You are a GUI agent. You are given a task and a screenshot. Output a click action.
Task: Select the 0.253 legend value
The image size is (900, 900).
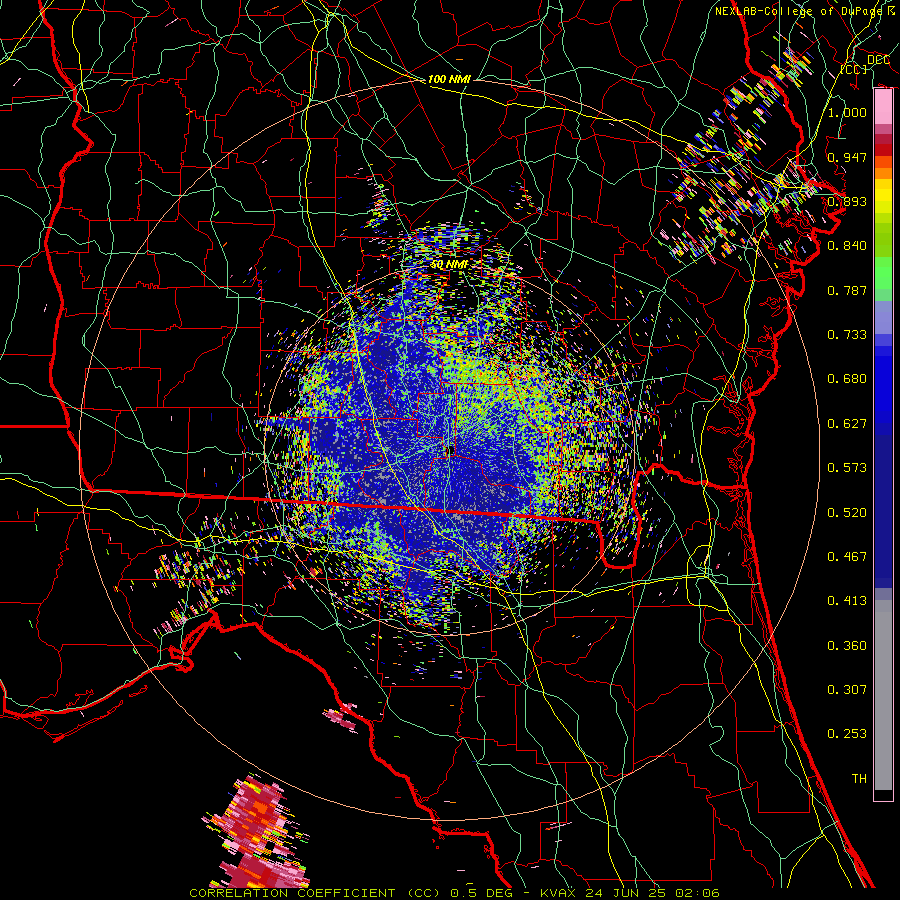(847, 734)
